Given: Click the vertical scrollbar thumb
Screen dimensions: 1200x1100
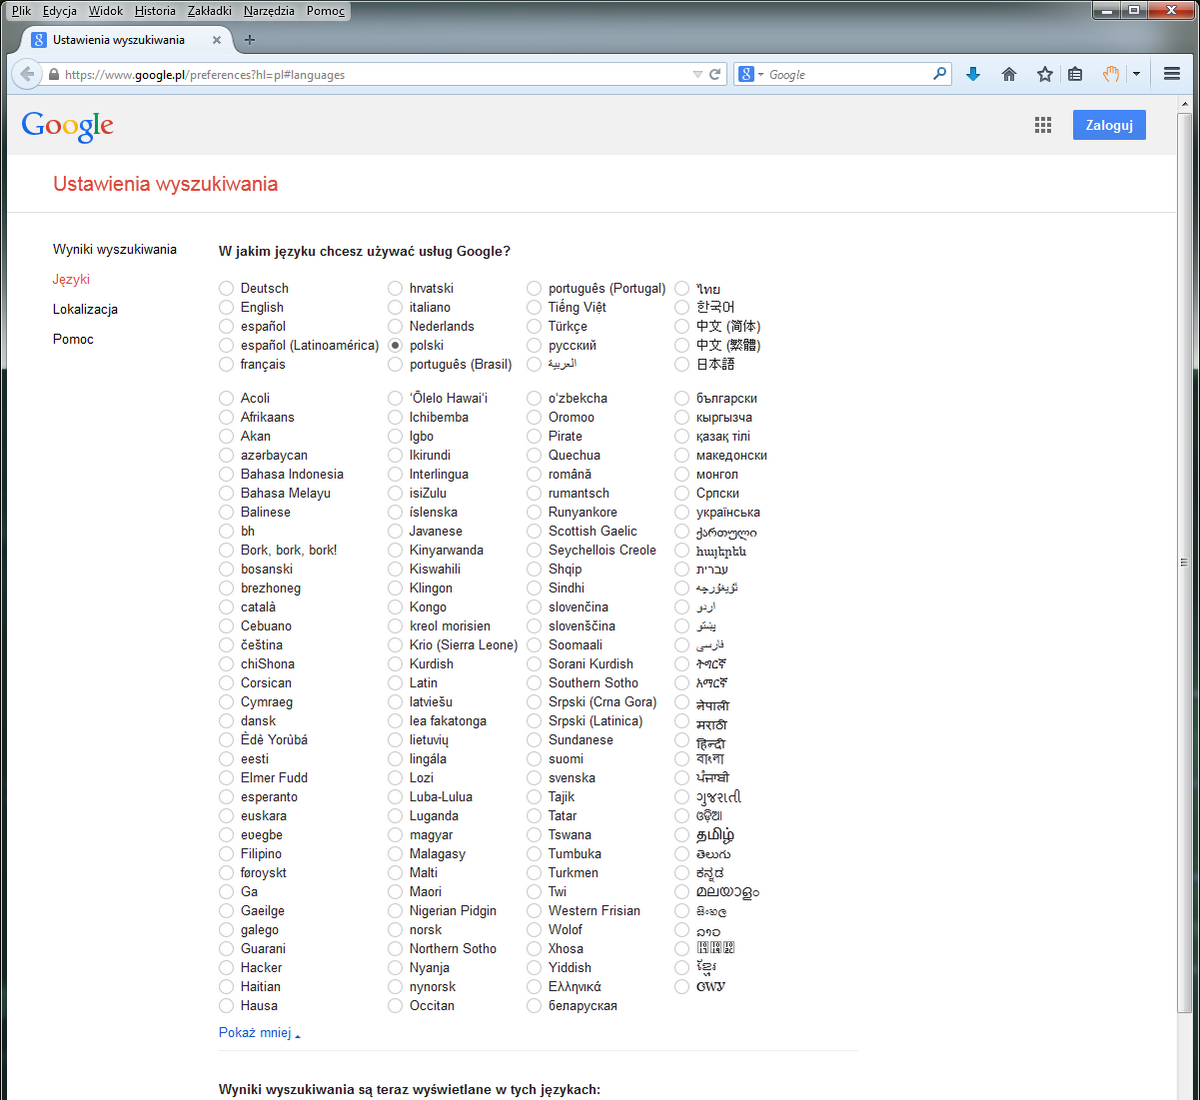Looking at the screenshot, I should (1185, 563).
